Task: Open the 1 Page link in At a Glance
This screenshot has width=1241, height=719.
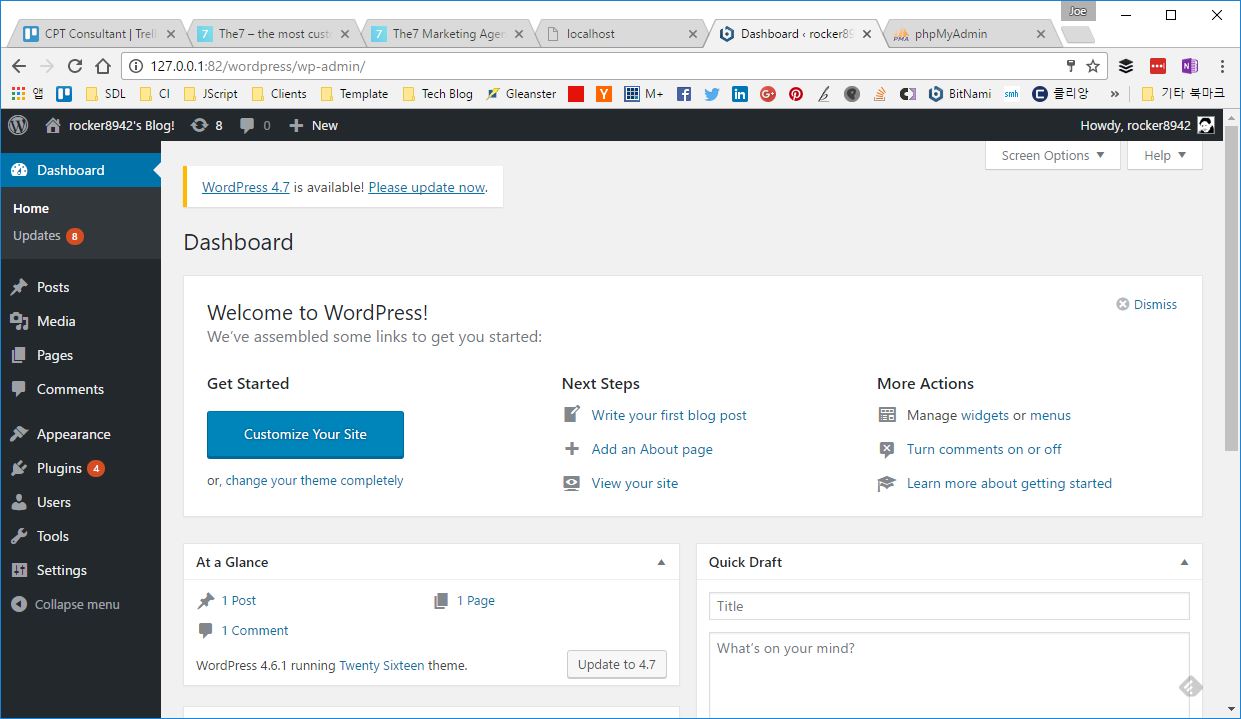Action: [476, 600]
